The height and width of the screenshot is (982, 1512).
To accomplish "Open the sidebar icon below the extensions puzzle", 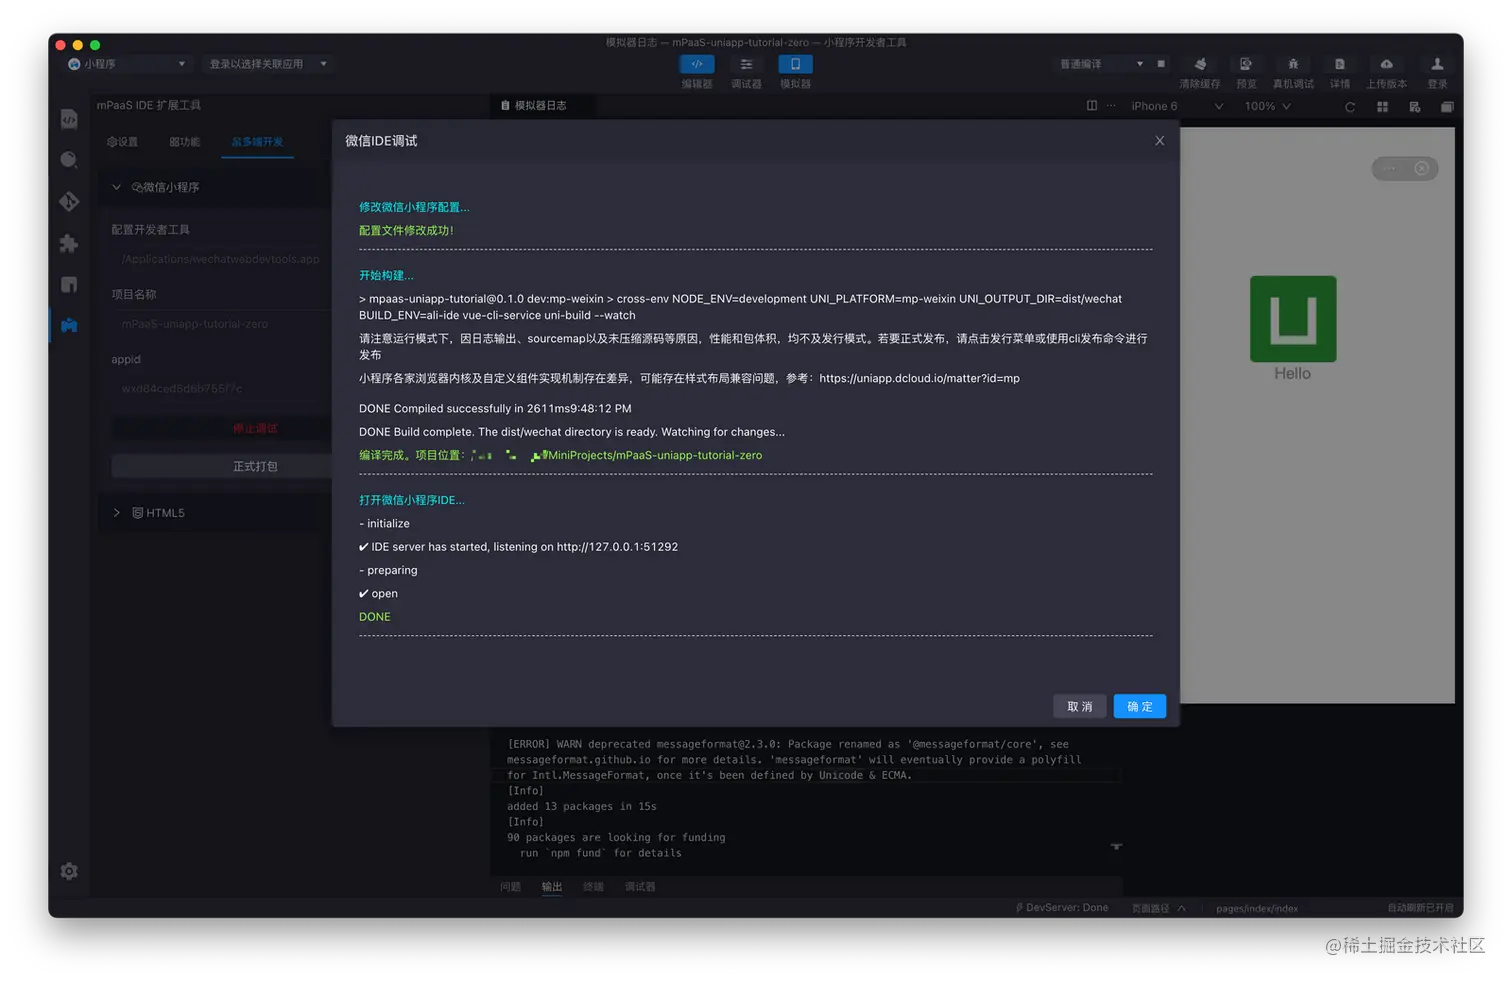I will [x=69, y=285].
